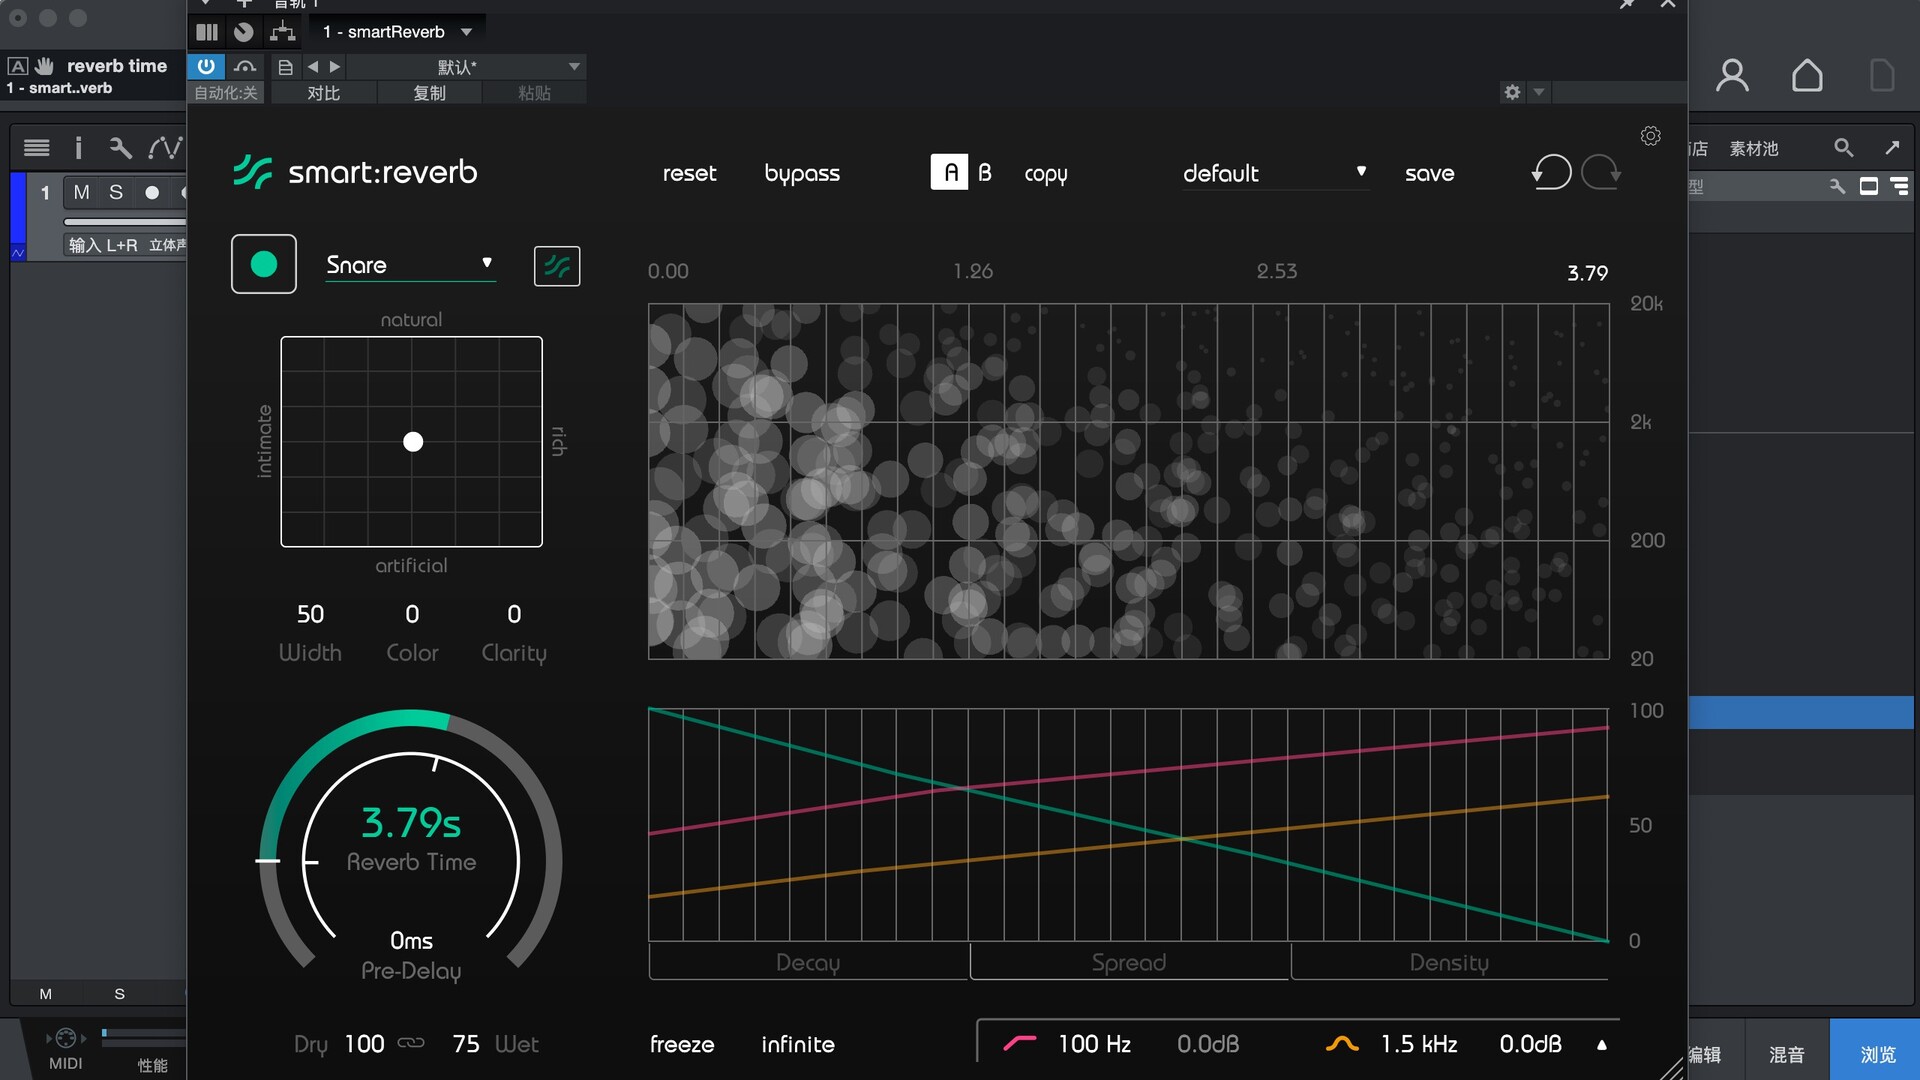This screenshot has width=1920, height=1080.
Task: Click the dot in natural/artificial XY pad
Action: pos(413,442)
